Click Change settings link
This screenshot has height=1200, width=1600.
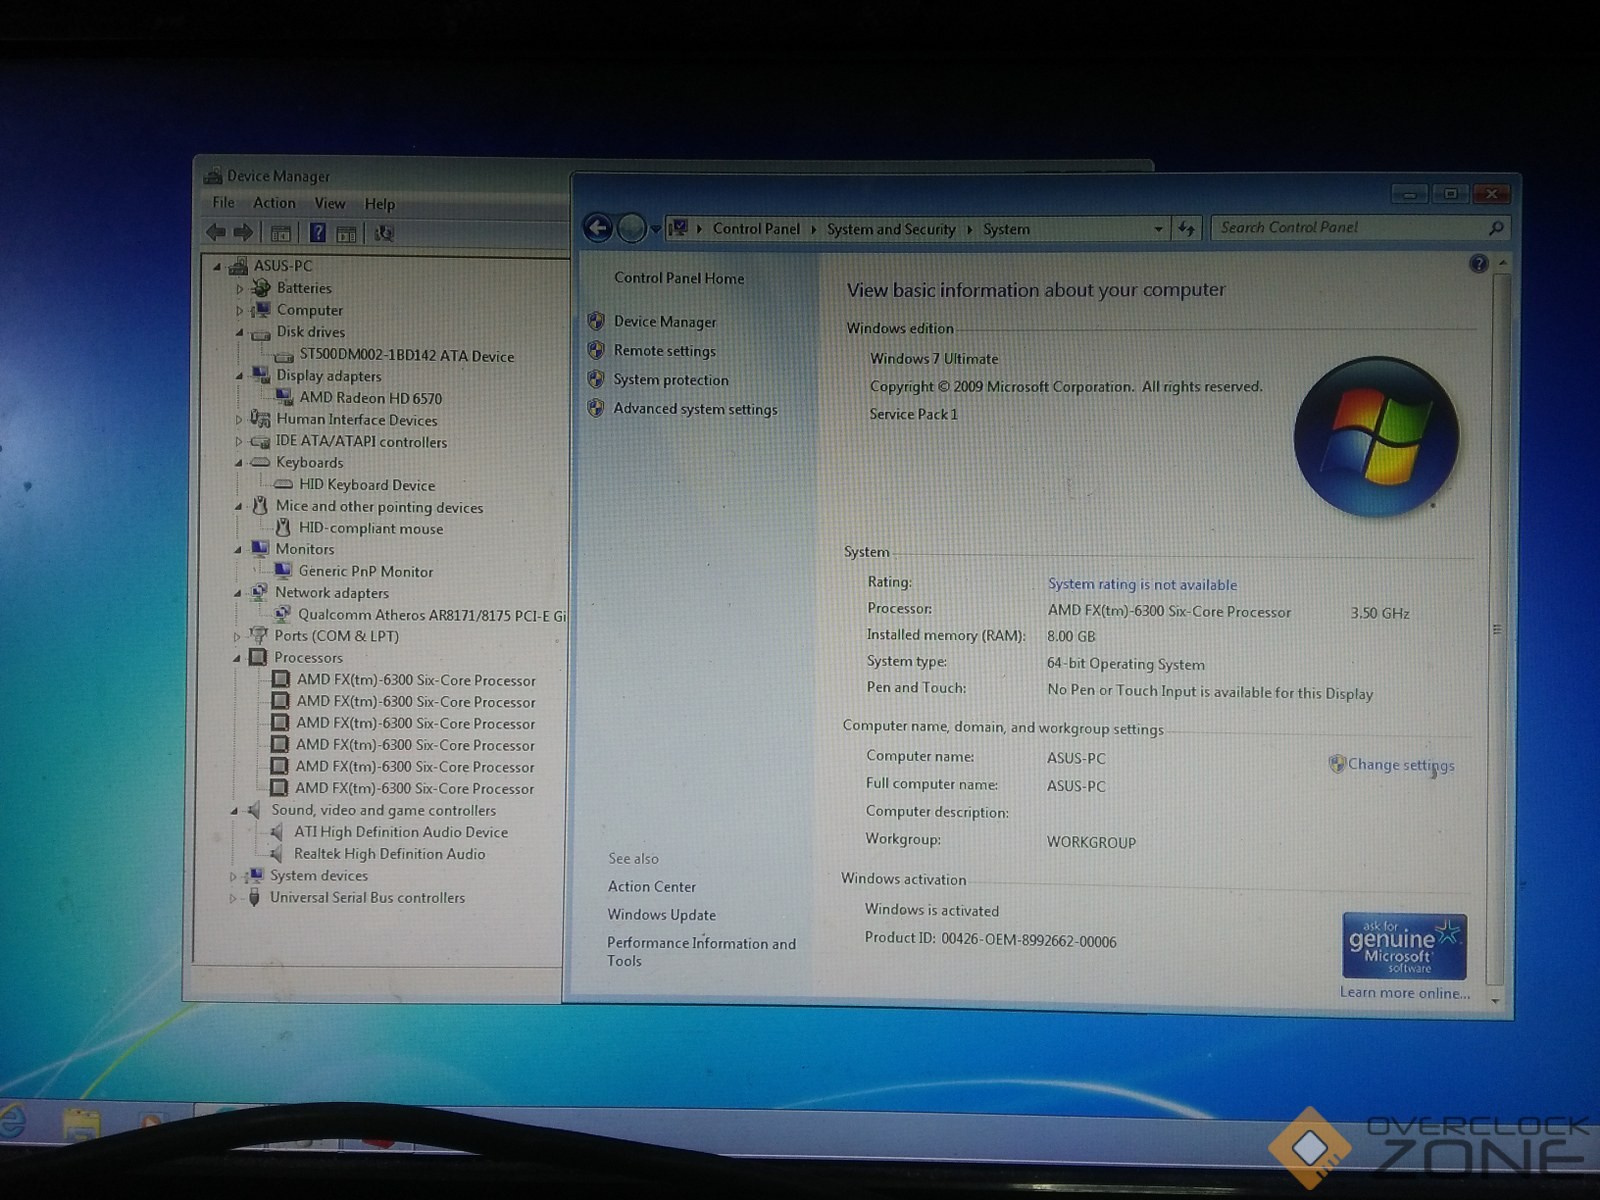[1401, 765]
